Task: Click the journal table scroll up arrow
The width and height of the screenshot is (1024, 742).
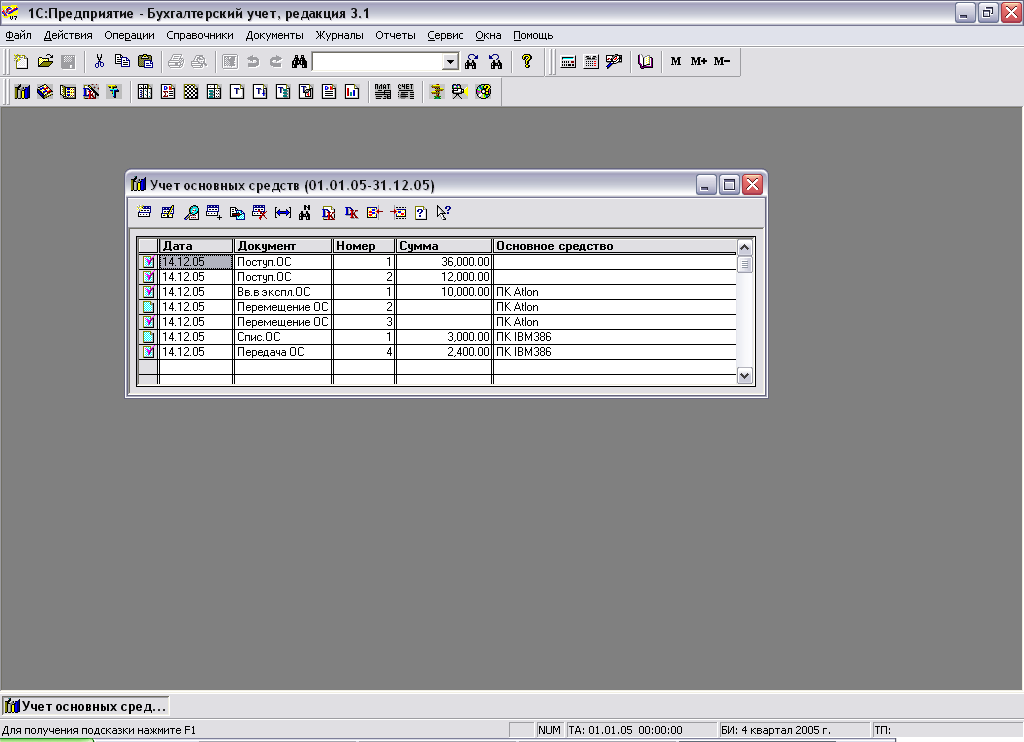Action: coord(744,248)
